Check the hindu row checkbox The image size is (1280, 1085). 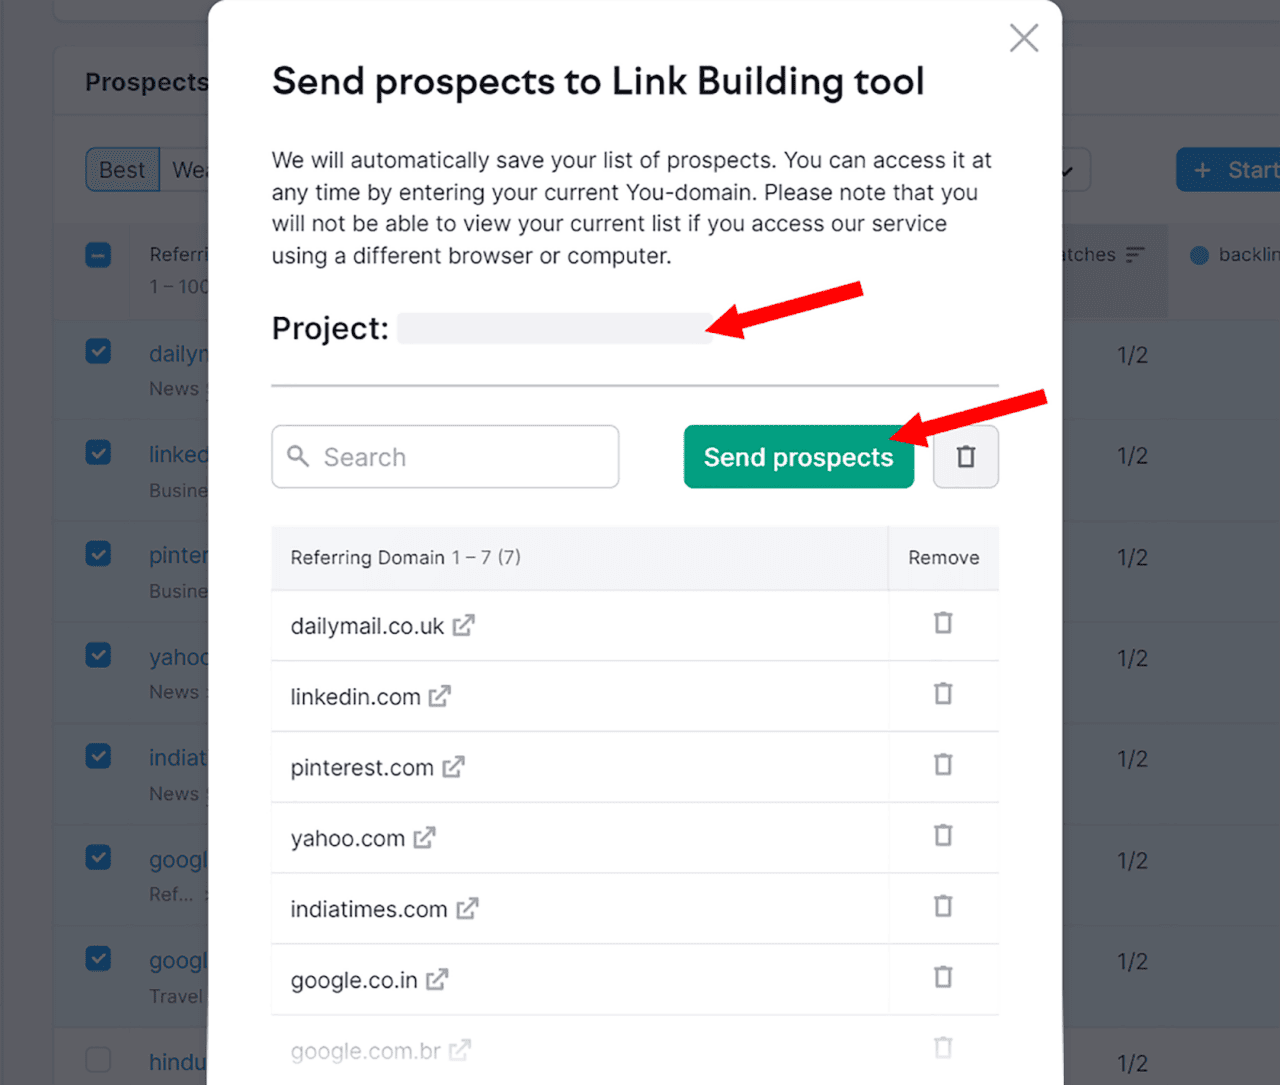tap(98, 1060)
